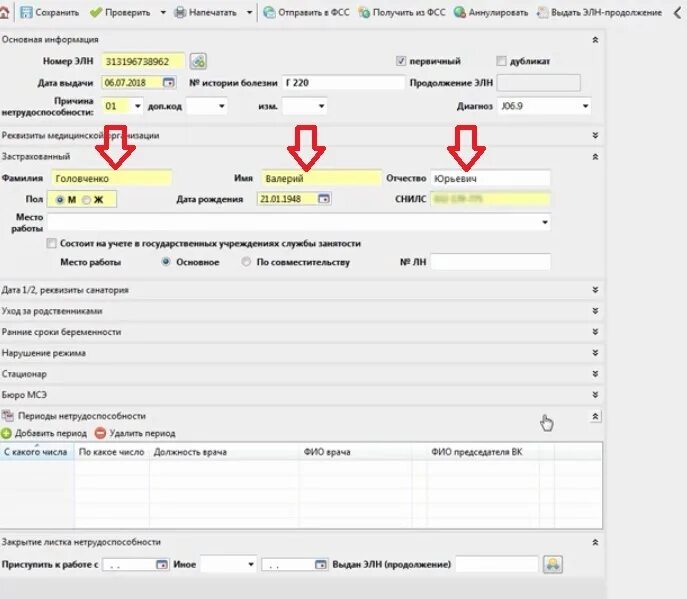Screen dimensions: 687x599
Task: Check Состоит на учете в службе занятости
Action: pos(51,243)
